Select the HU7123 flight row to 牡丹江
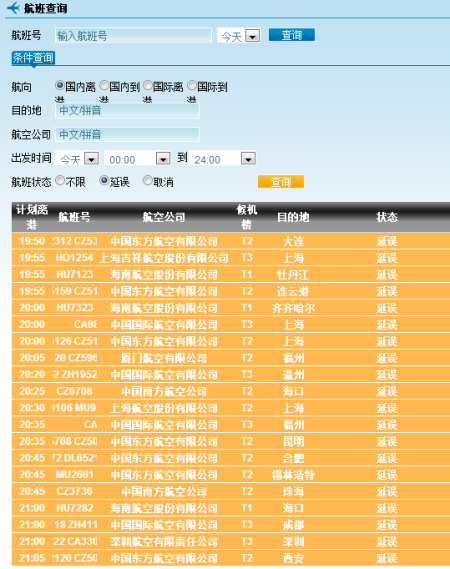The height and width of the screenshot is (569, 450). [231, 274]
